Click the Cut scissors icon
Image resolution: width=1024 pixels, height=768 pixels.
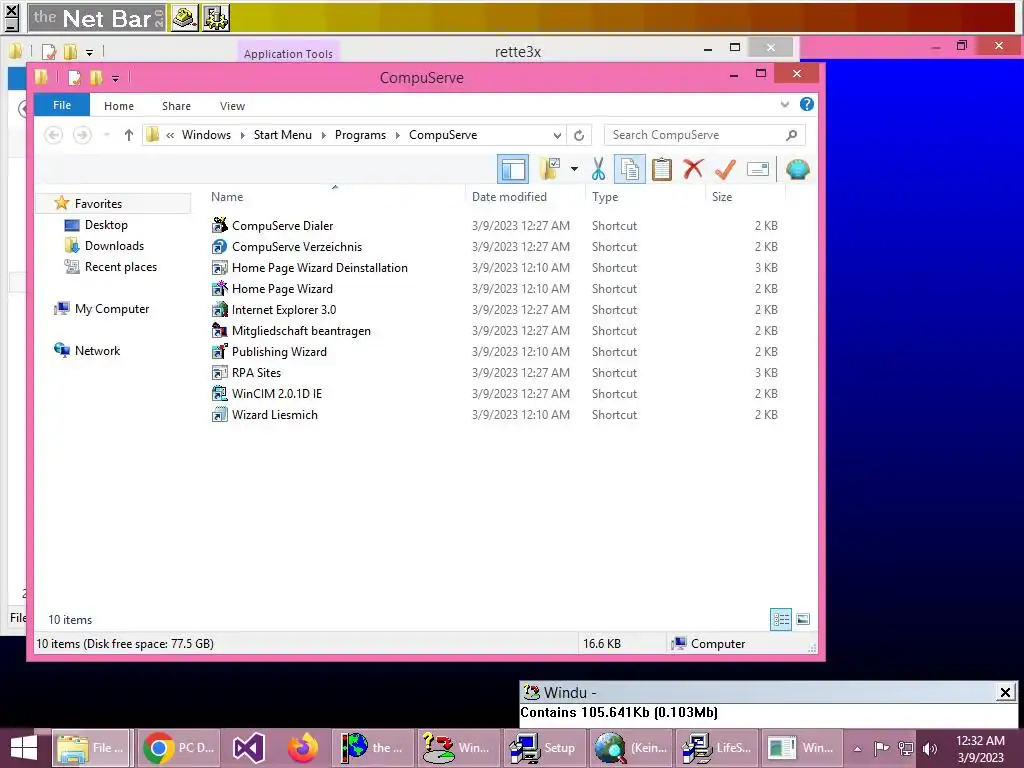598,169
